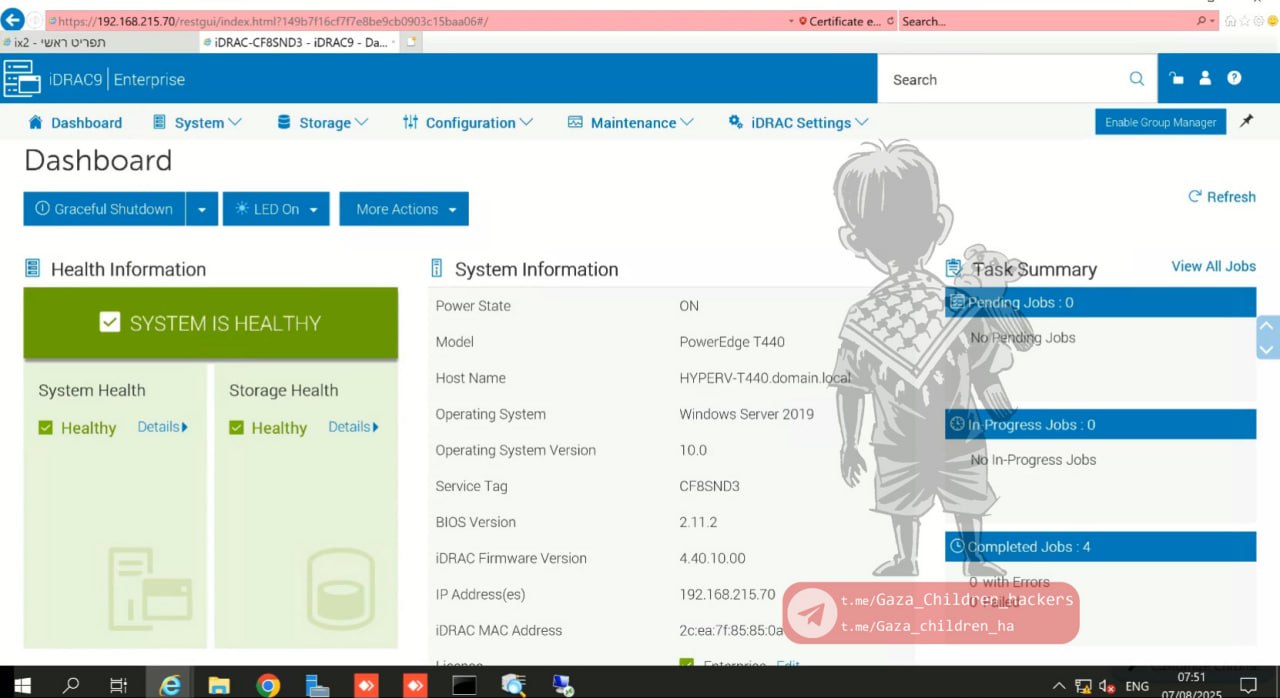The image size is (1280, 698).
Task: Click the Refresh icon on the dashboard
Action: click(x=1194, y=197)
